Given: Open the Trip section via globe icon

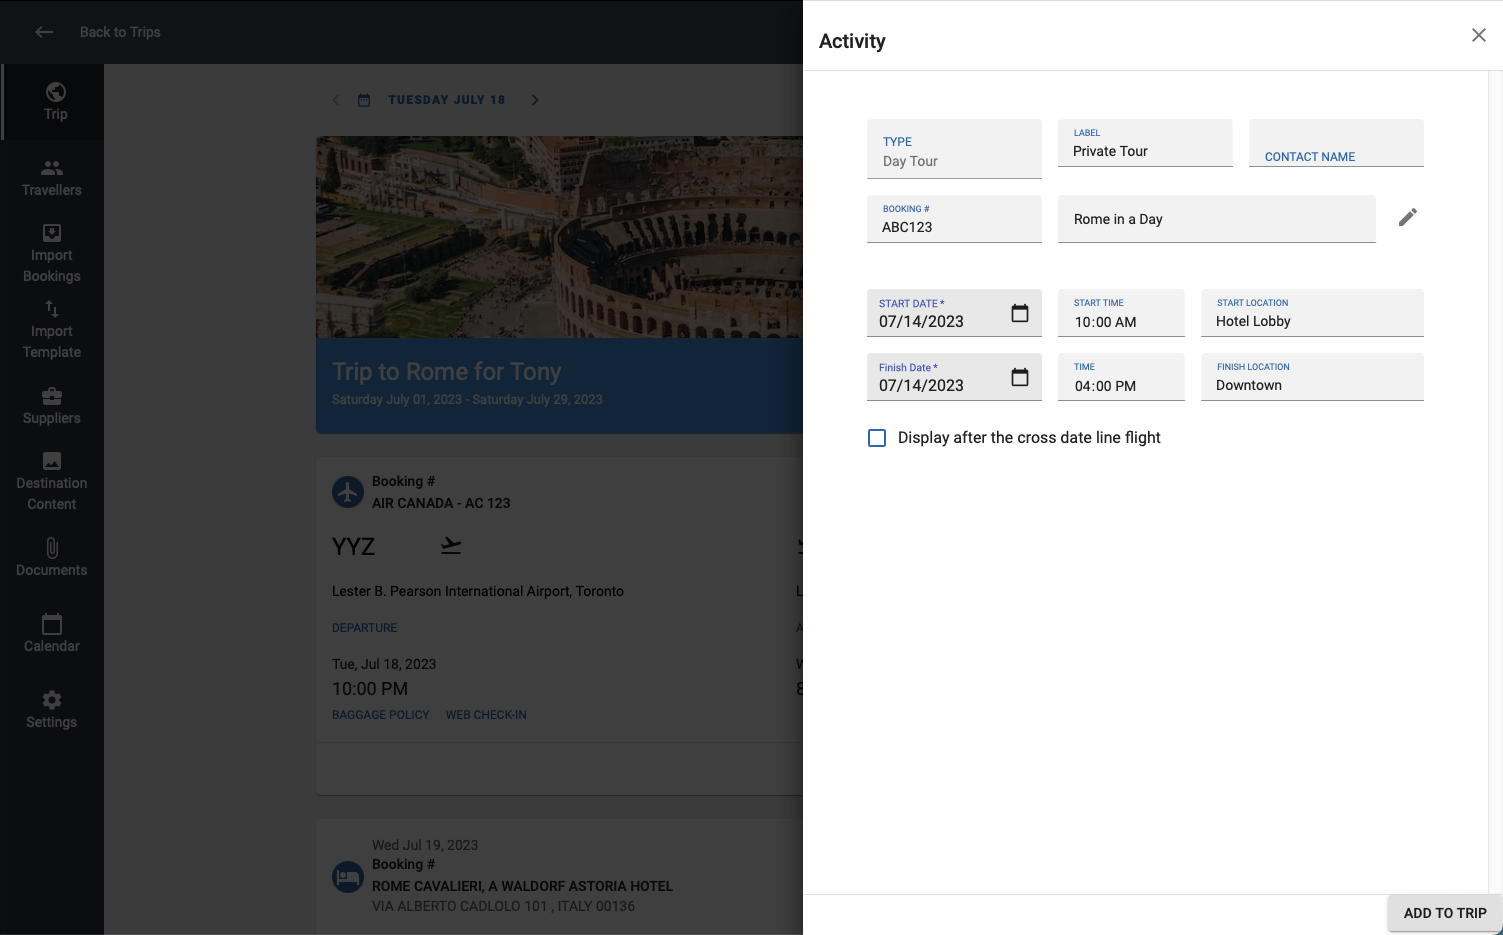Looking at the screenshot, I should pos(56,92).
